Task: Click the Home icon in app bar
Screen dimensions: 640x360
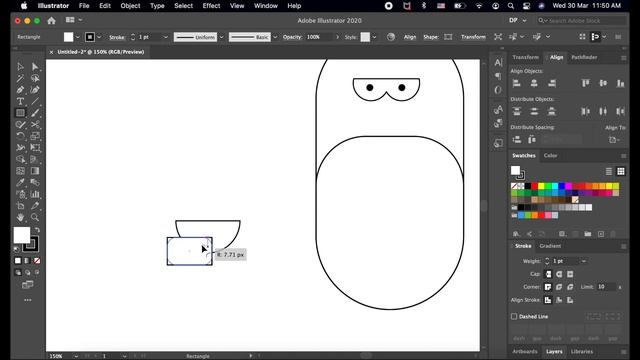Action: 51,20
